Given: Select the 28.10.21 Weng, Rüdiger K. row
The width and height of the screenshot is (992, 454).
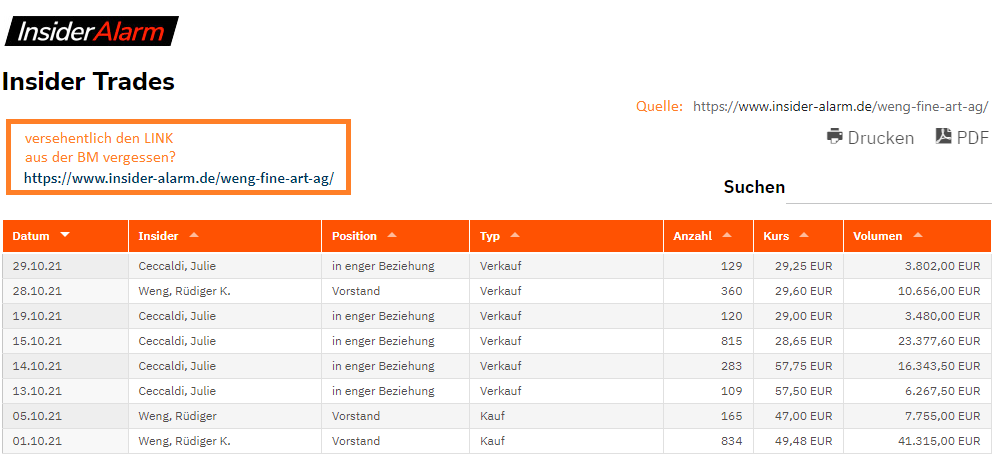Looking at the screenshot, I should point(184,291).
